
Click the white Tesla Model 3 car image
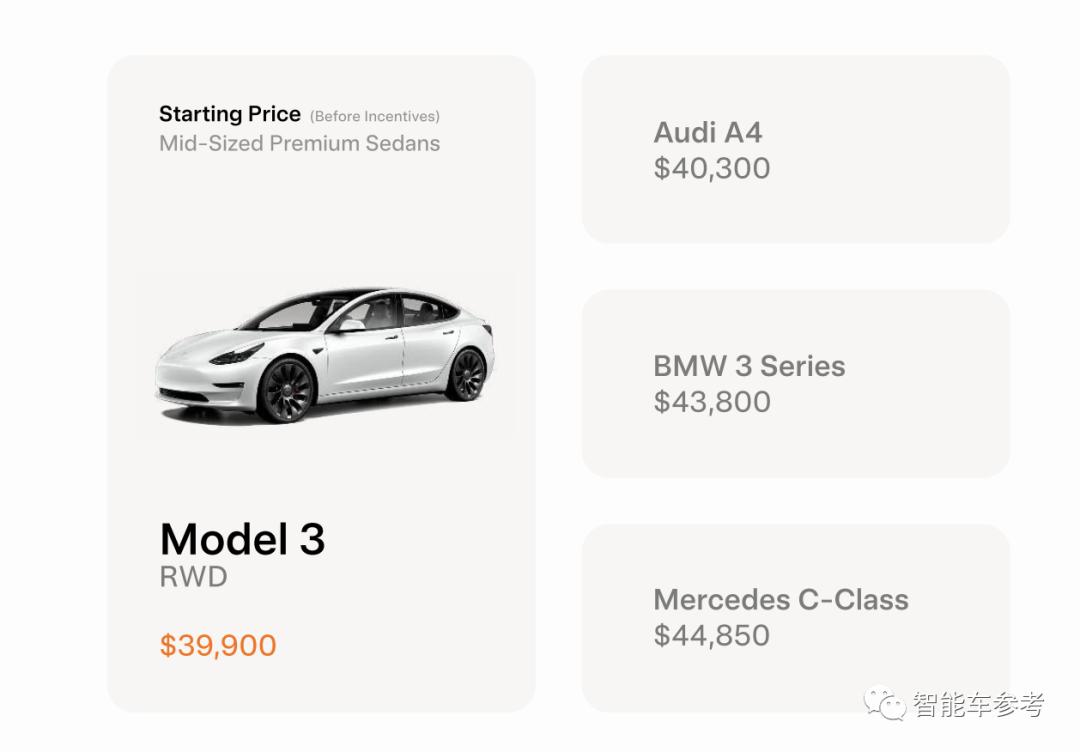pos(326,355)
